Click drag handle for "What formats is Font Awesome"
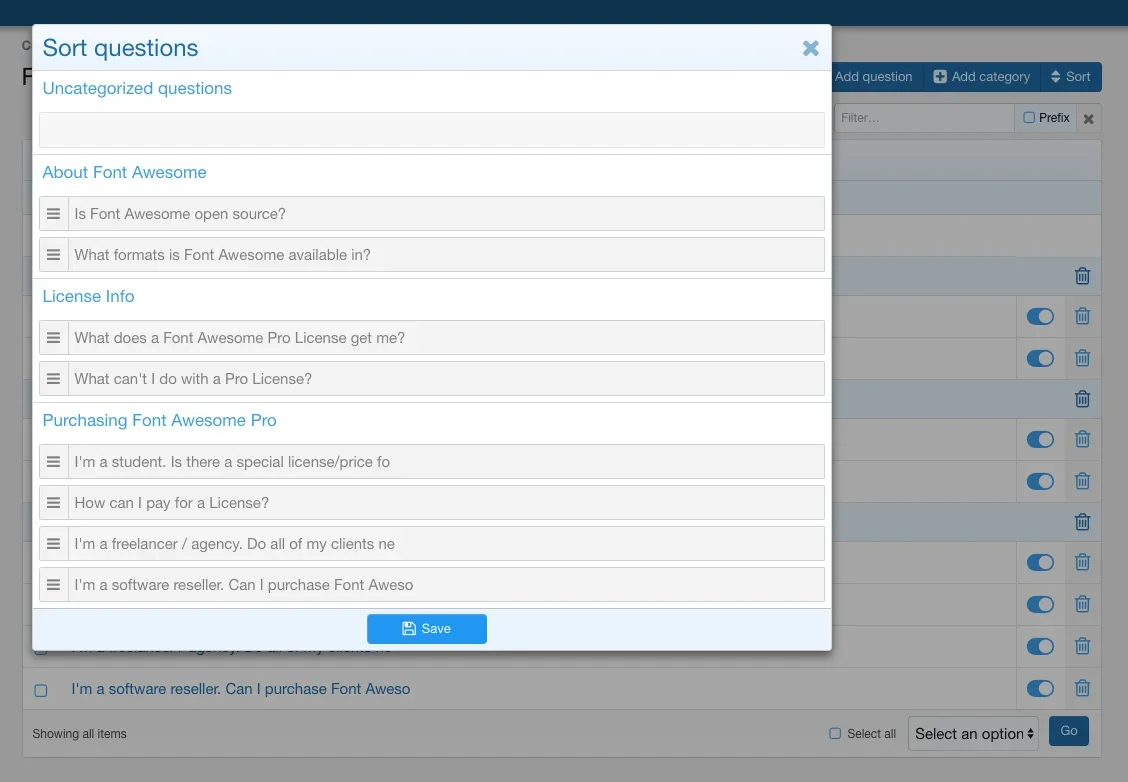 click(x=54, y=255)
